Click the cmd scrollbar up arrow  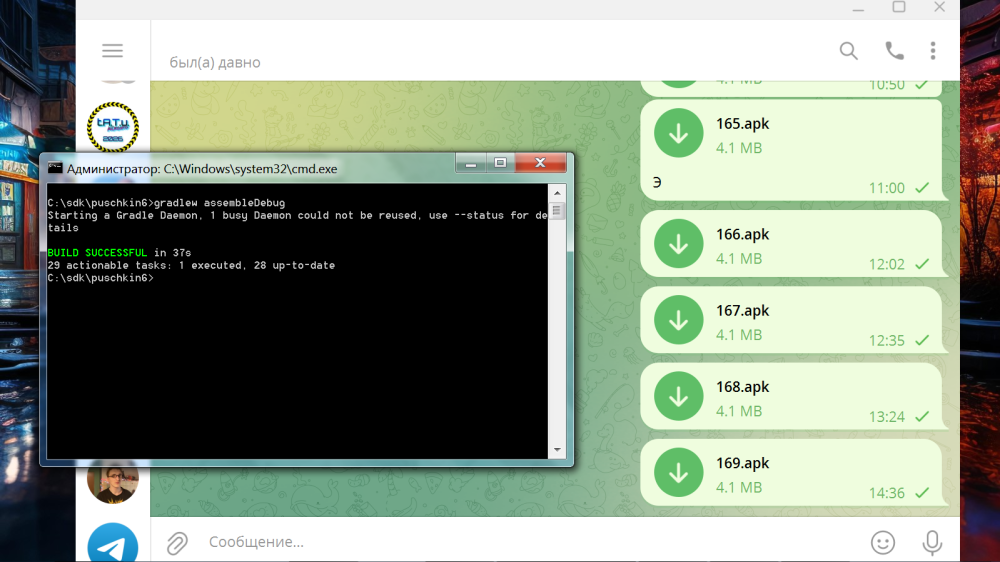coord(557,193)
